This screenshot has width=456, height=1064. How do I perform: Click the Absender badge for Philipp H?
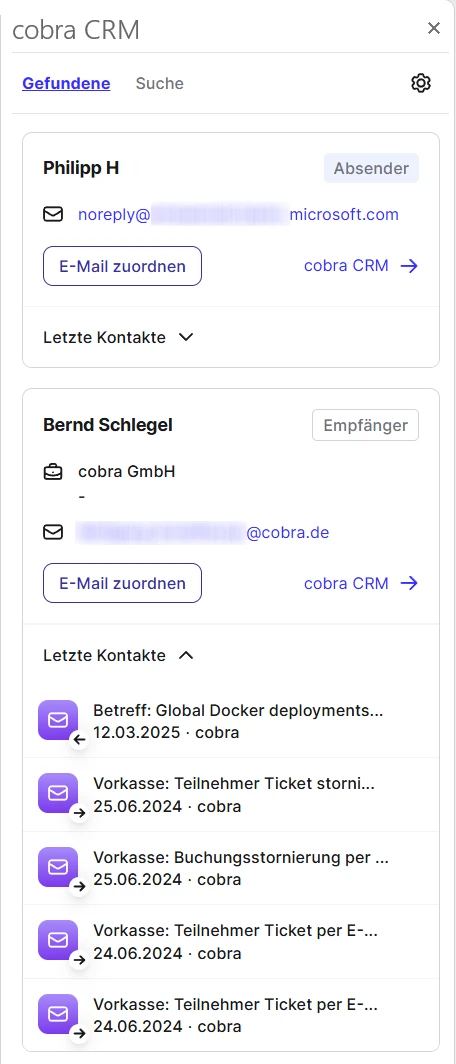point(371,168)
